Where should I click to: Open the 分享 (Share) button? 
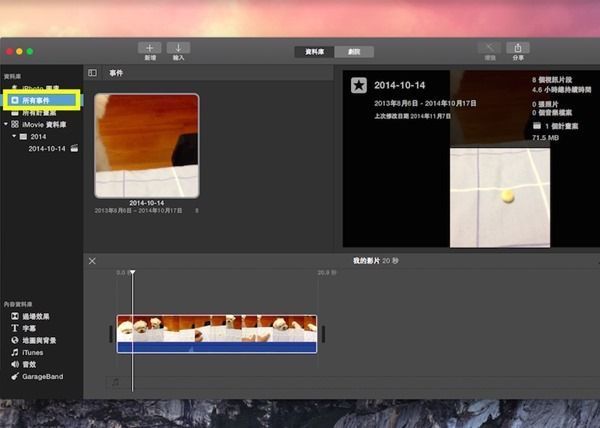pyautogui.click(x=518, y=48)
